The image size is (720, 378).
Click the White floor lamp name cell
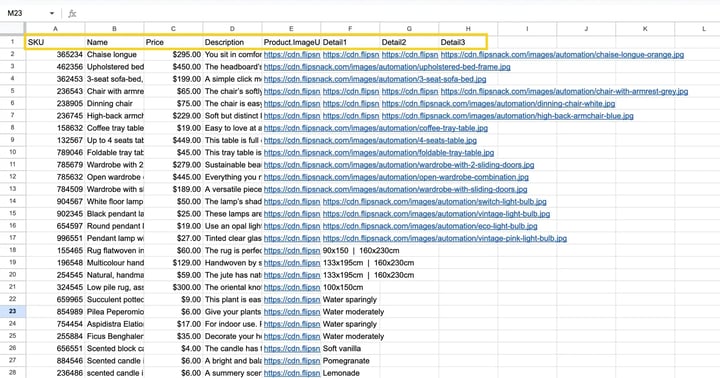pyautogui.click(x=114, y=201)
